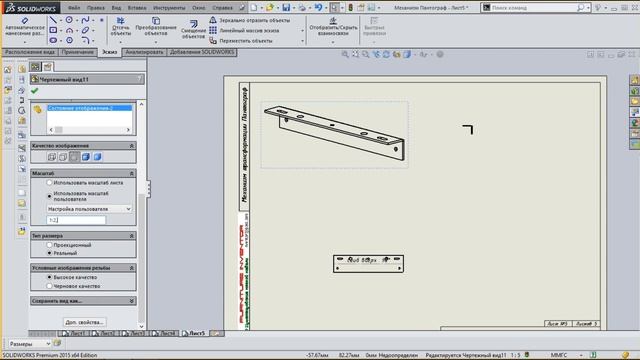Collapse 'Условные изображения резьбы' section
The height and width of the screenshot is (360, 640).
[x=131, y=268]
